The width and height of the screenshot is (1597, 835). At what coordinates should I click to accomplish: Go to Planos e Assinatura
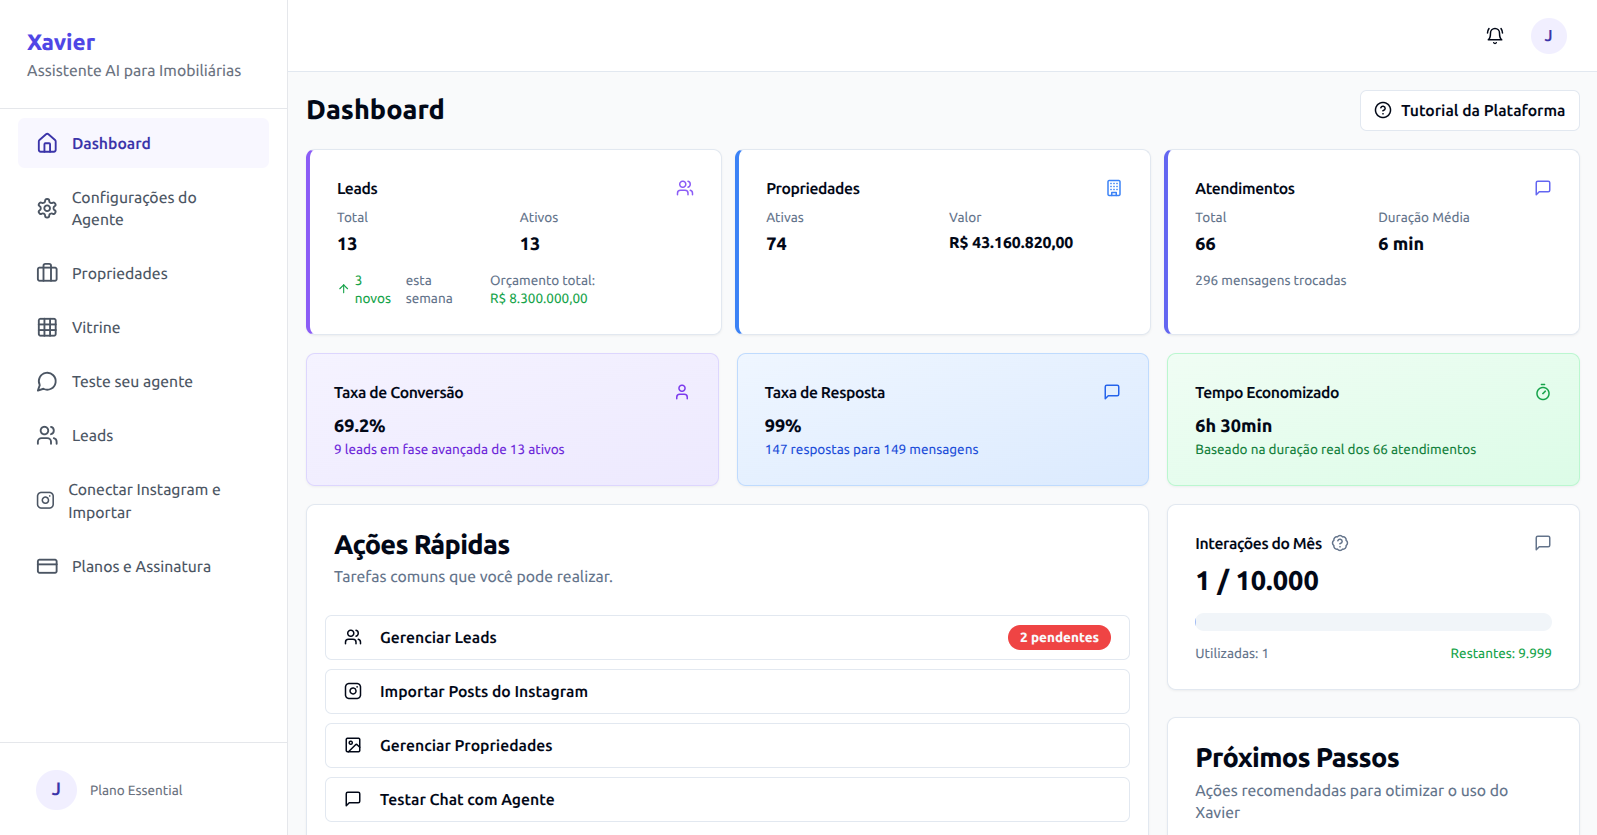[x=143, y=566]
